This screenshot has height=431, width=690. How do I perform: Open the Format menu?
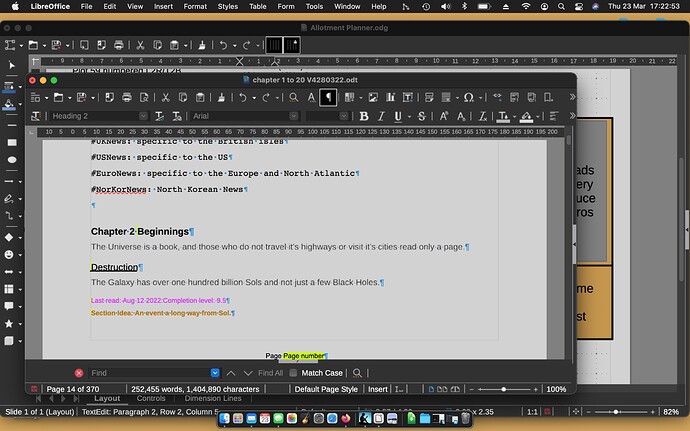pos(195,6)
